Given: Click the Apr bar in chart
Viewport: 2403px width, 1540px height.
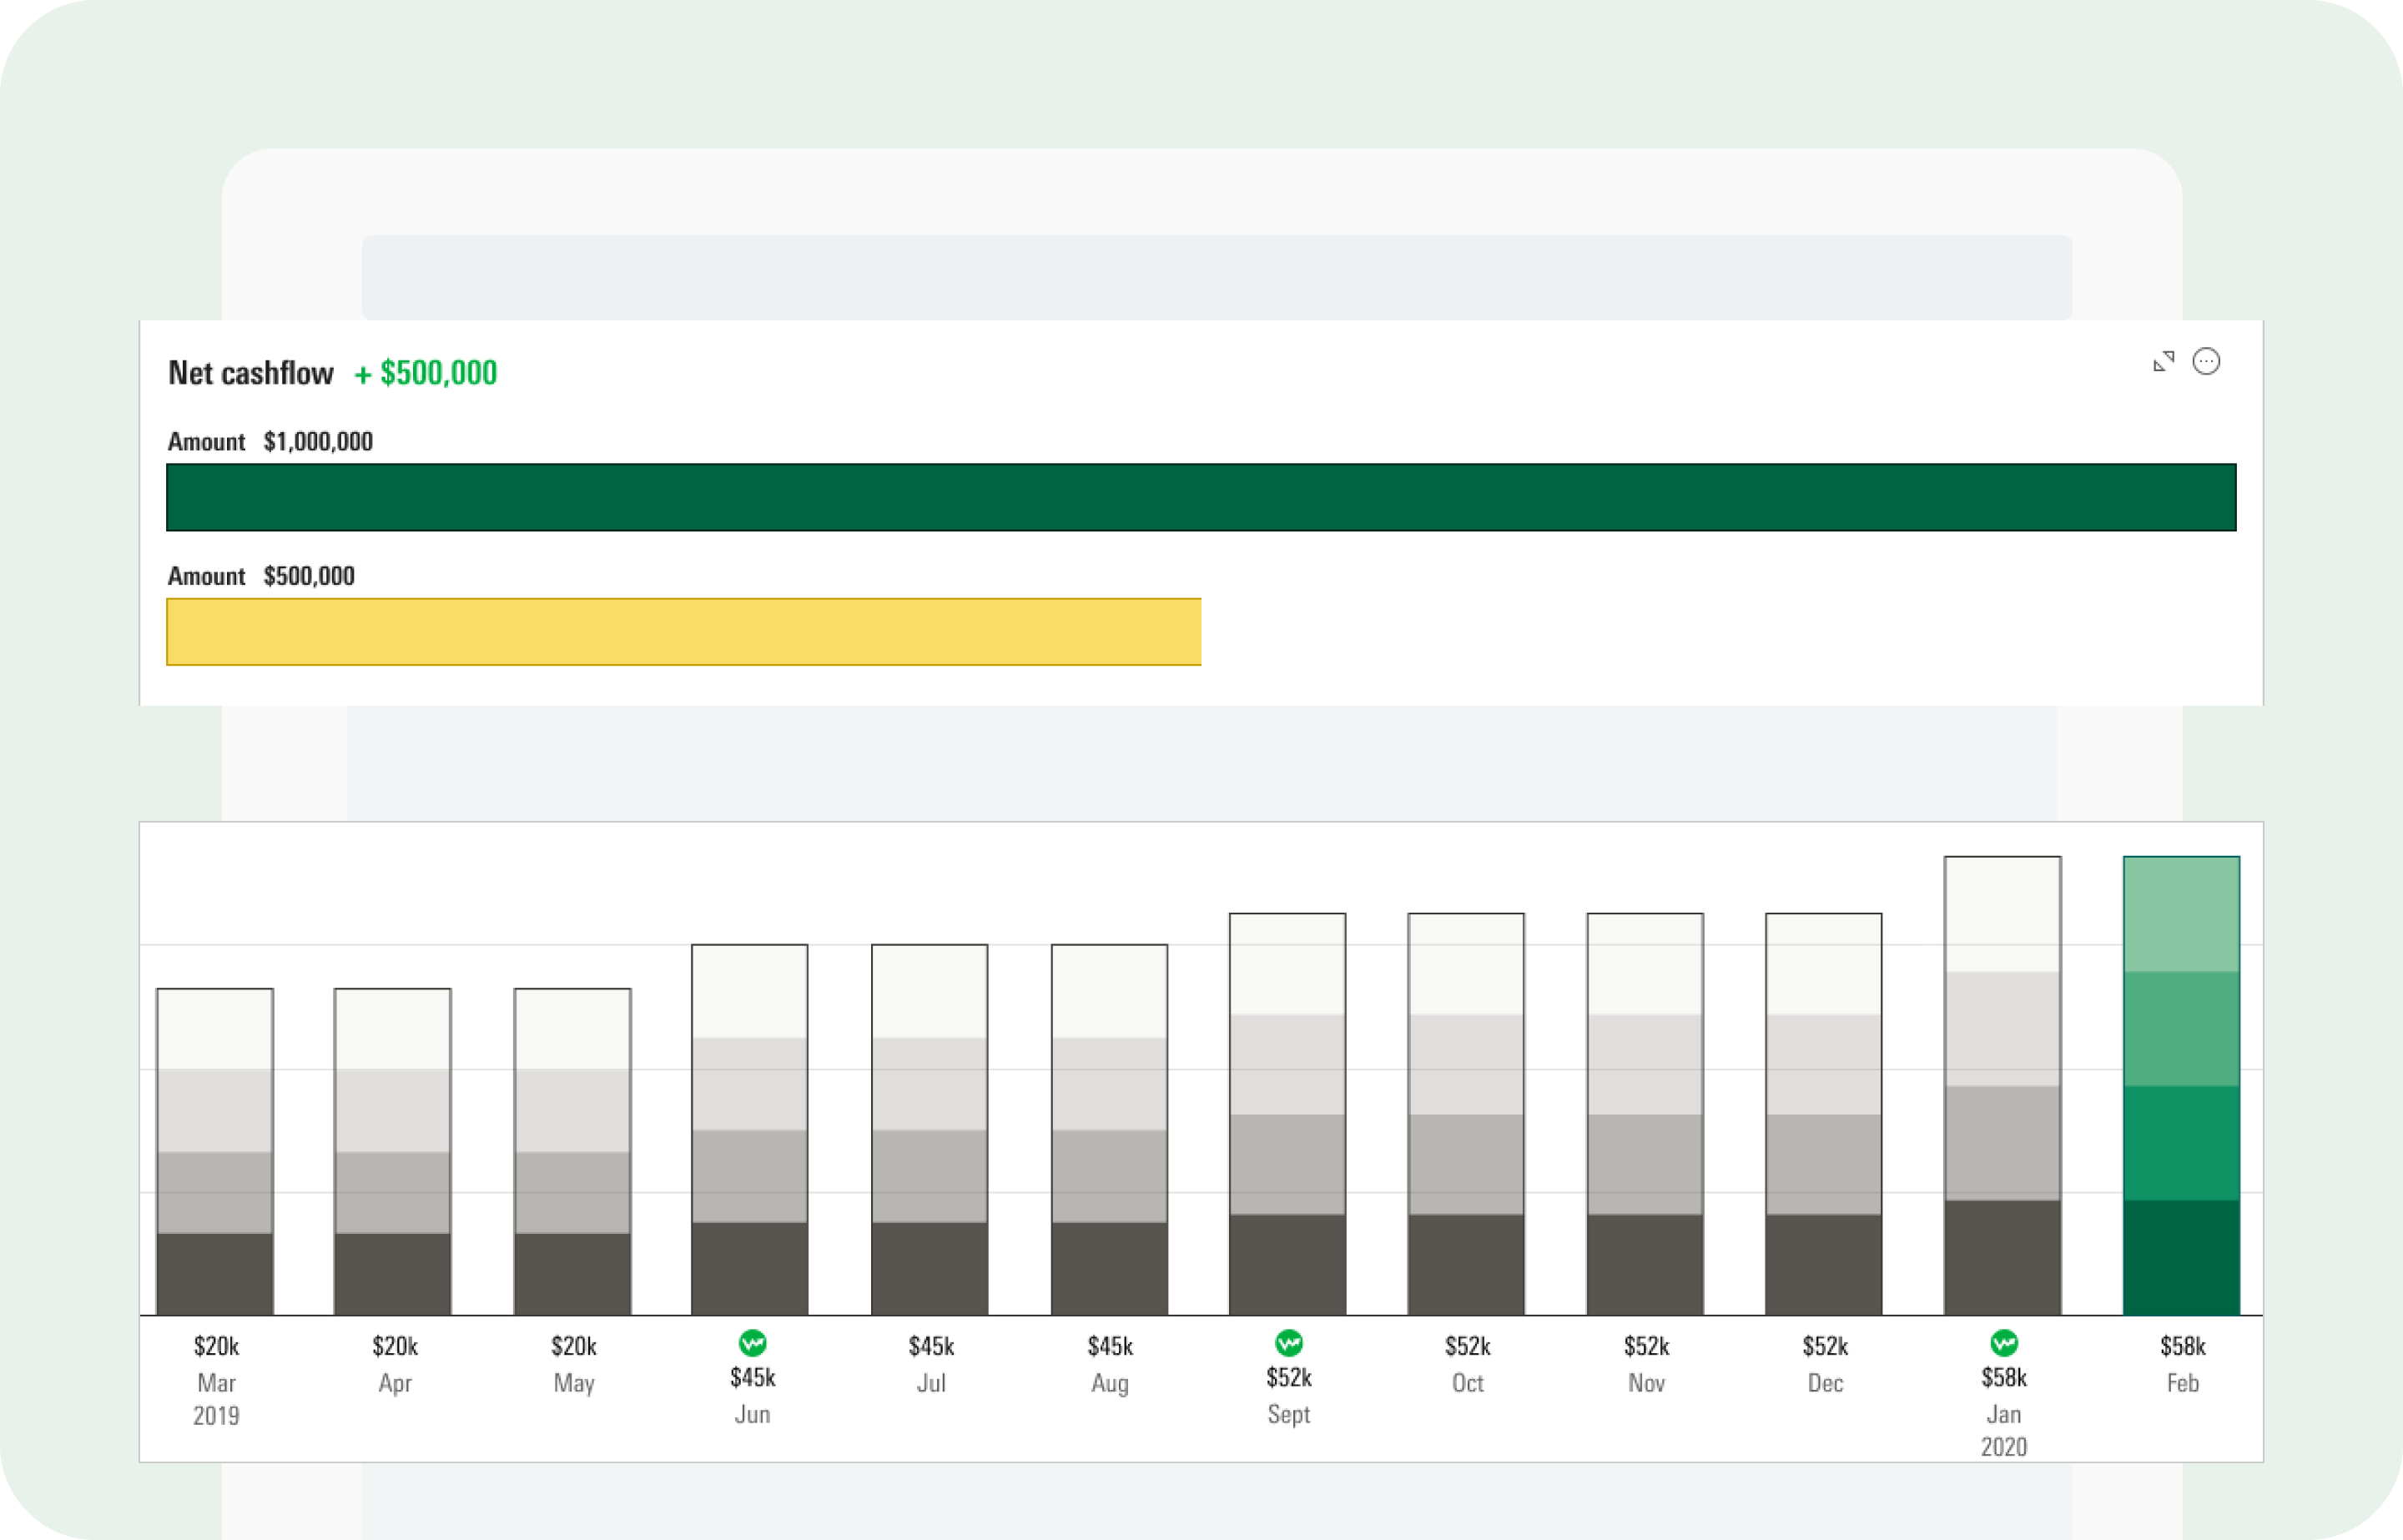Looking at the screenshot, I should point(393,1150).
